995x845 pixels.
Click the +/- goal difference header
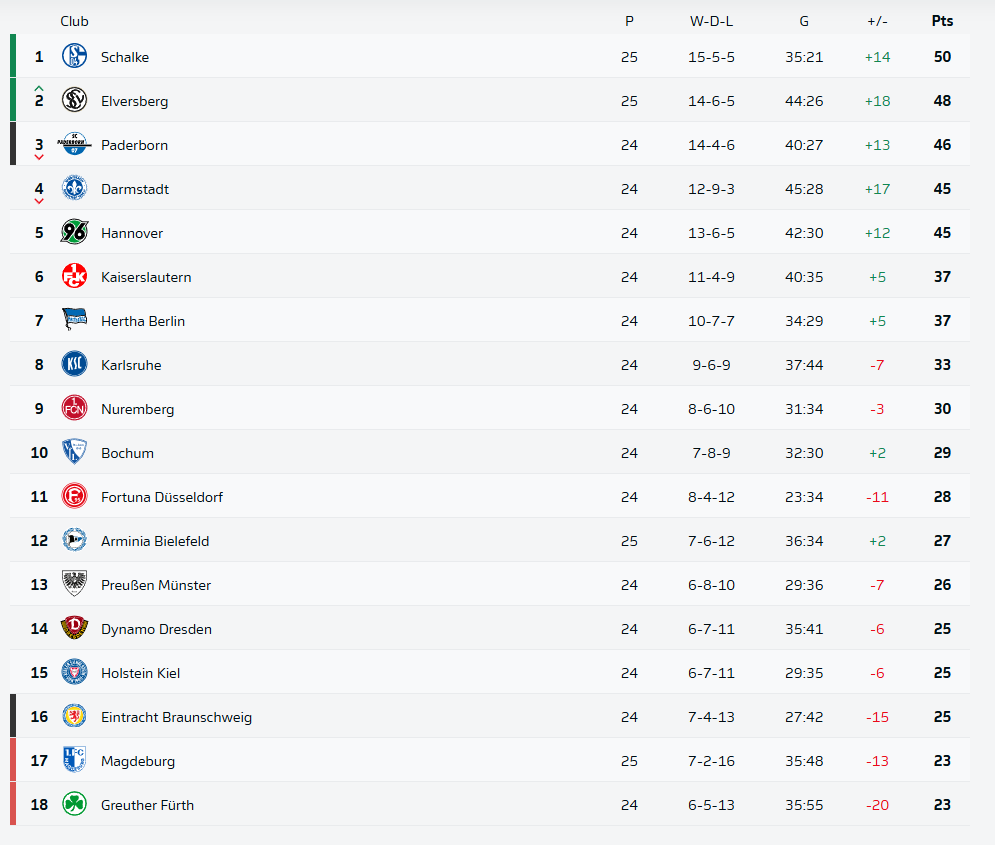(x=877, y=21)
